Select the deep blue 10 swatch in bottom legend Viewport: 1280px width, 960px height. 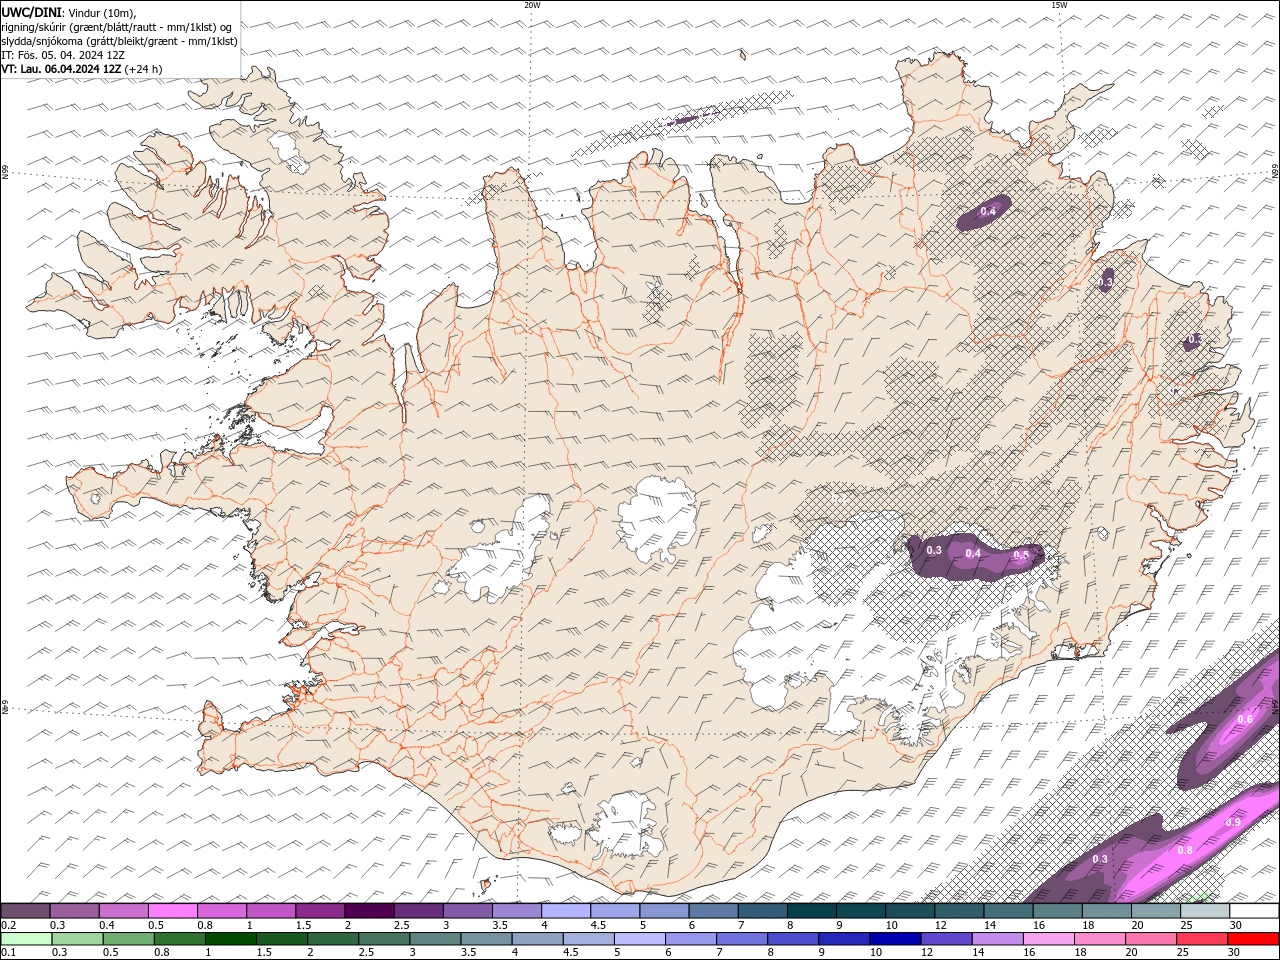[x=895, y=938]
